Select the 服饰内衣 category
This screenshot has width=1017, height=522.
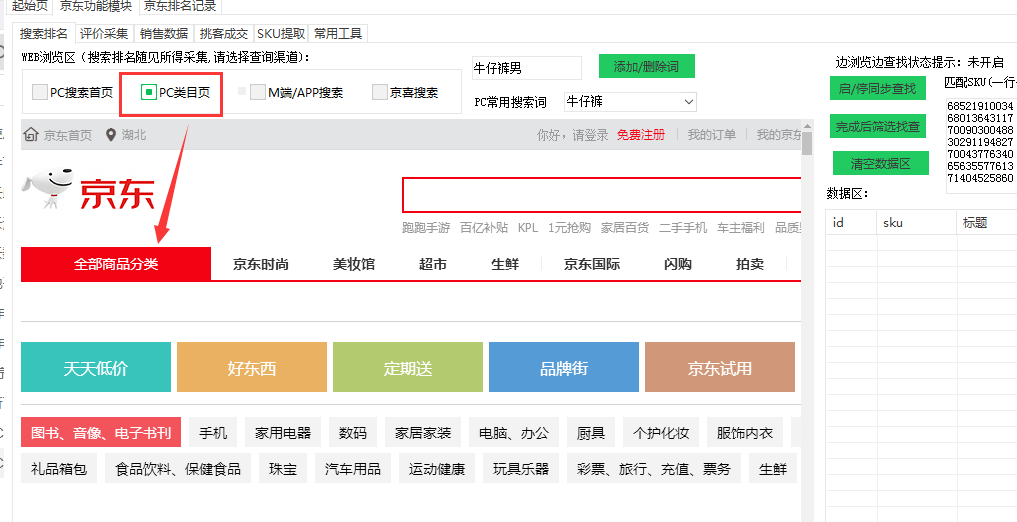(745, 433)
